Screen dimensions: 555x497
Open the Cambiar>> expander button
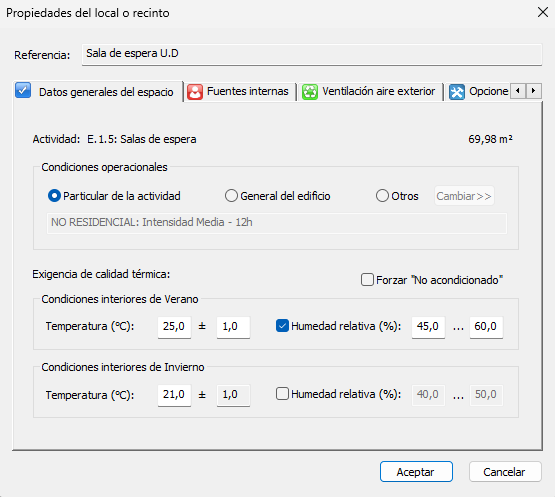(464, 196)
